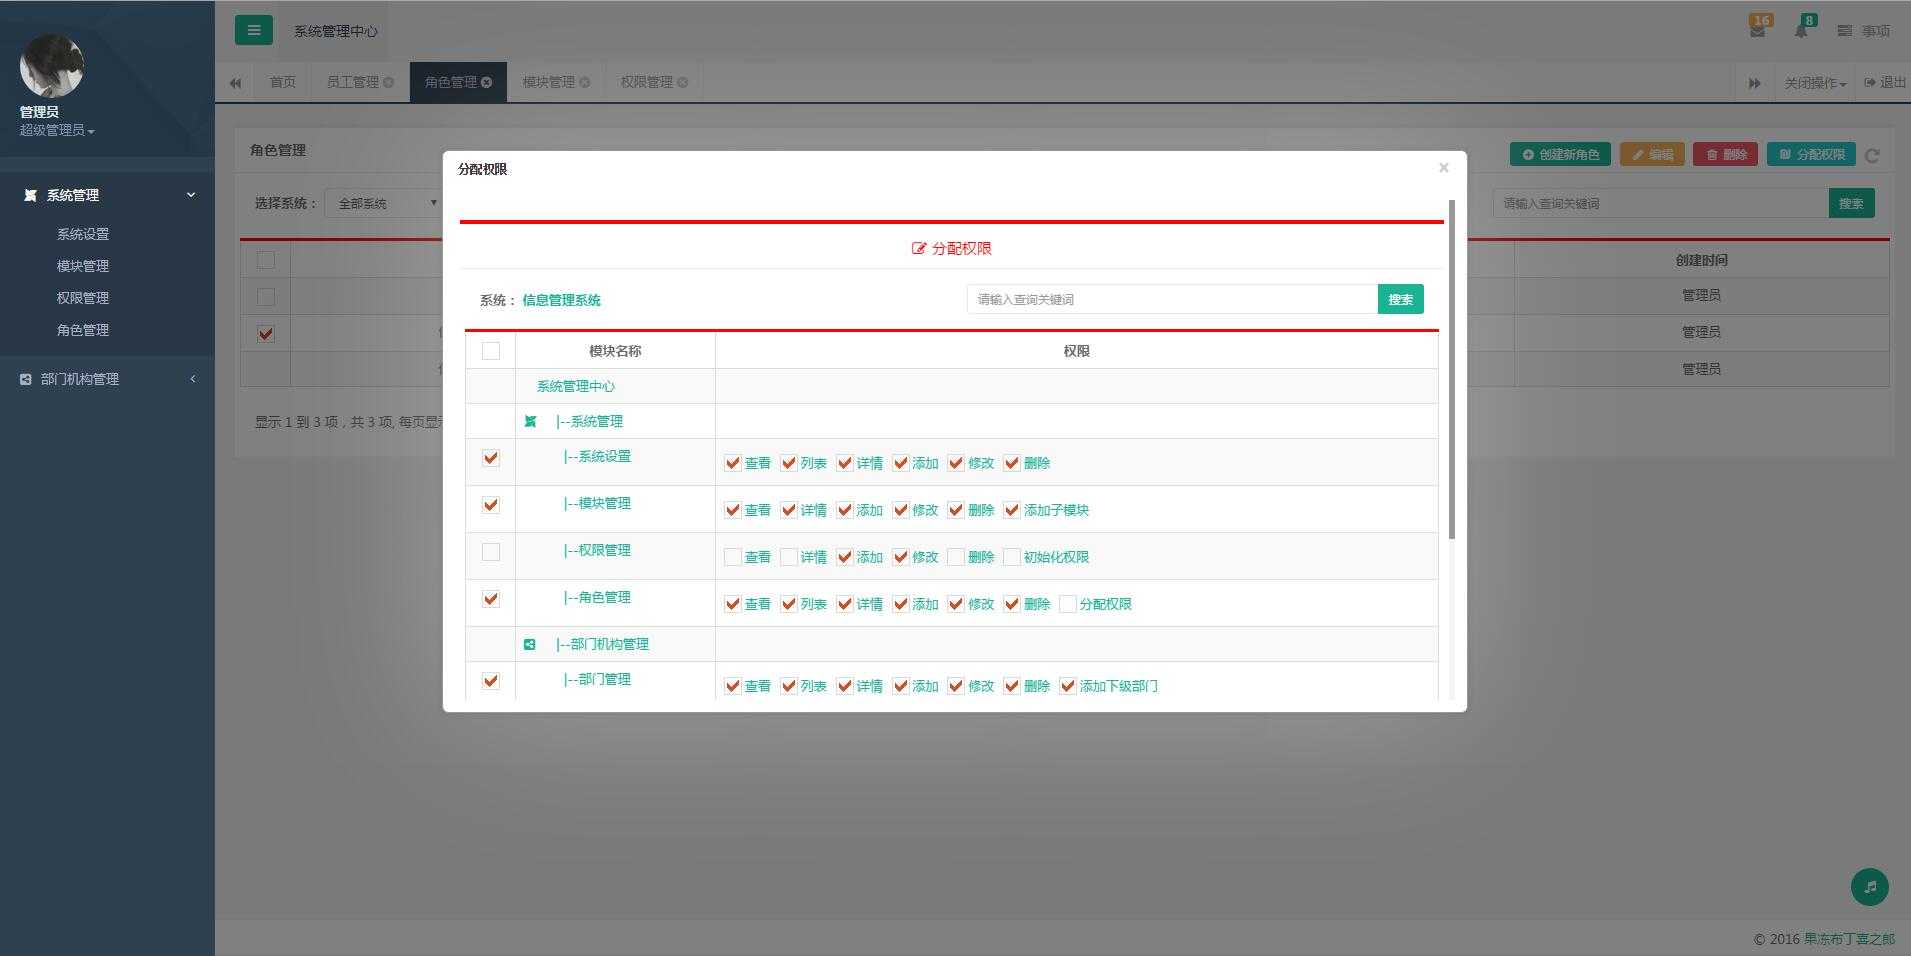
Task: Open the 超级管理员 user dropdown
Action: (57, 131)
